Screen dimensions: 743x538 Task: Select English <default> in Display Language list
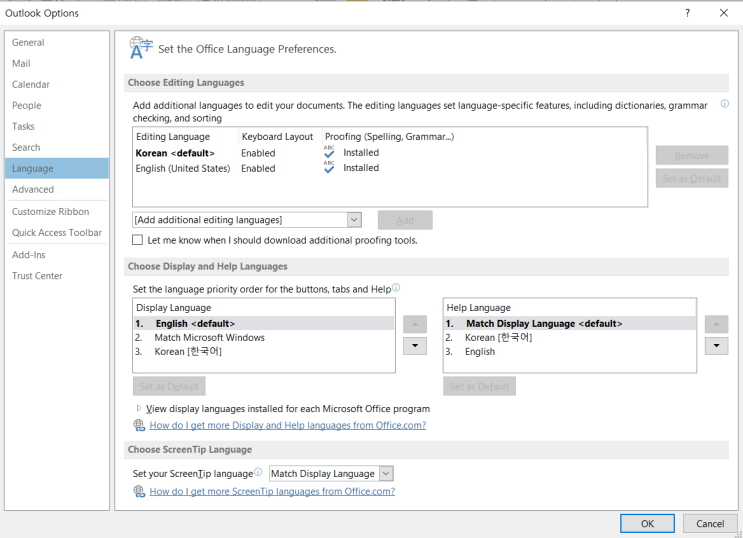264,323
